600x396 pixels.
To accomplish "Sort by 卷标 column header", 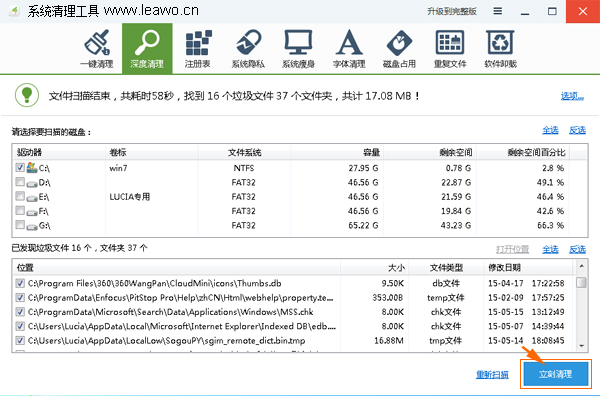I will click(x=152, y=152).
